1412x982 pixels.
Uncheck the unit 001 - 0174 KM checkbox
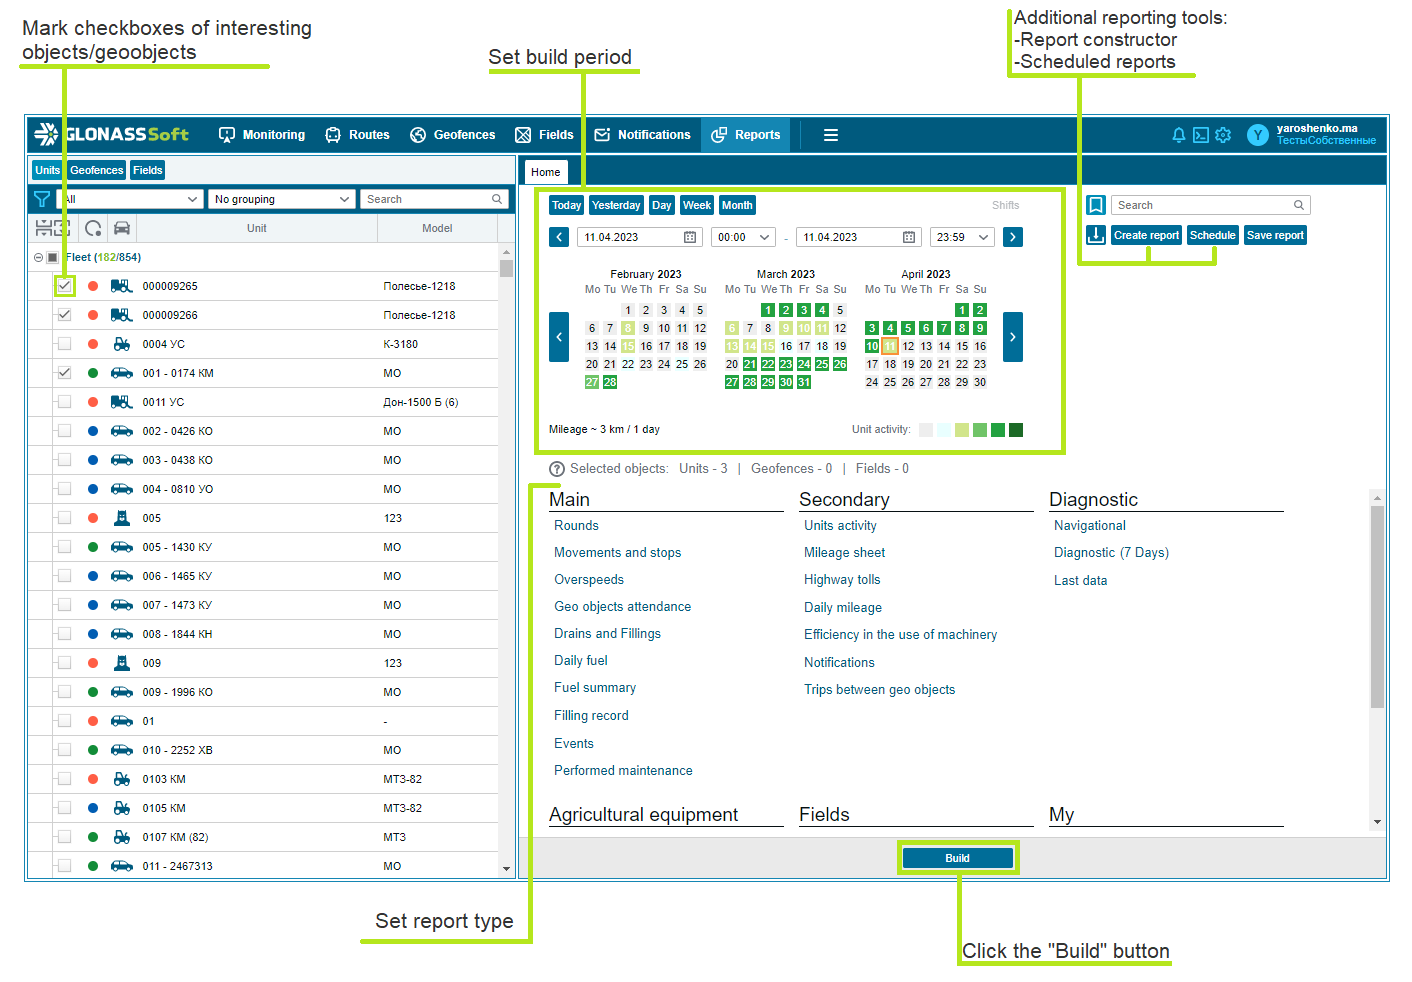click(x=65, y=373)
